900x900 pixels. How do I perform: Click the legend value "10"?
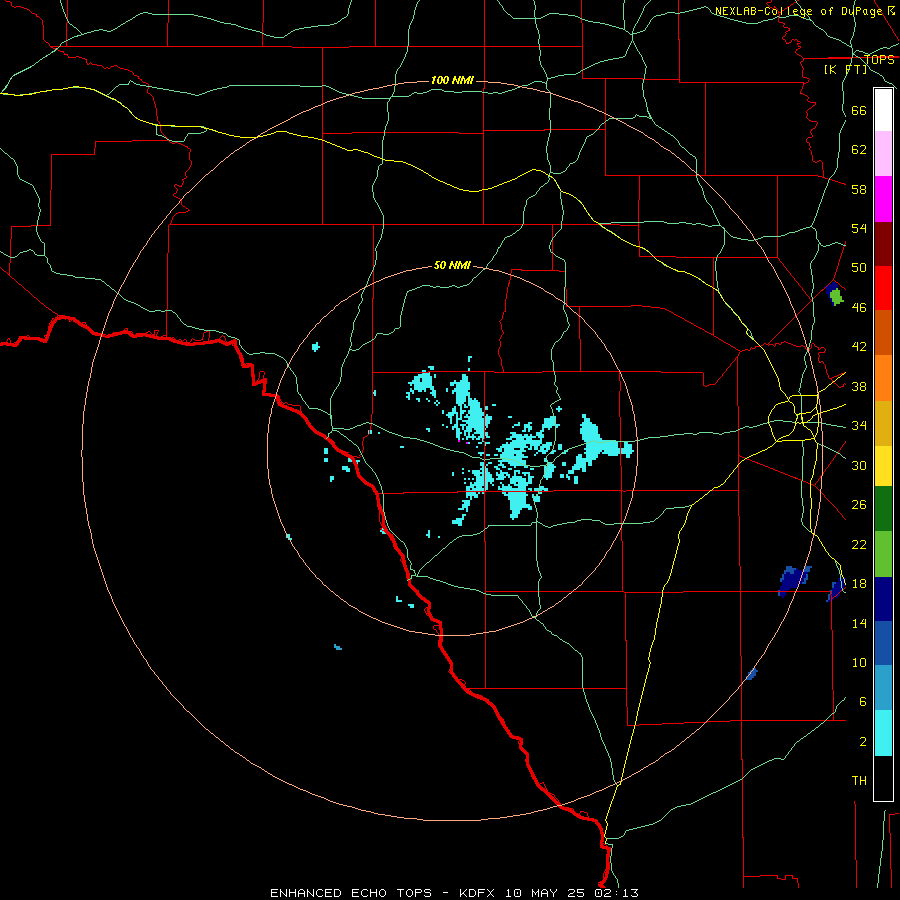(x=859, y=663)
